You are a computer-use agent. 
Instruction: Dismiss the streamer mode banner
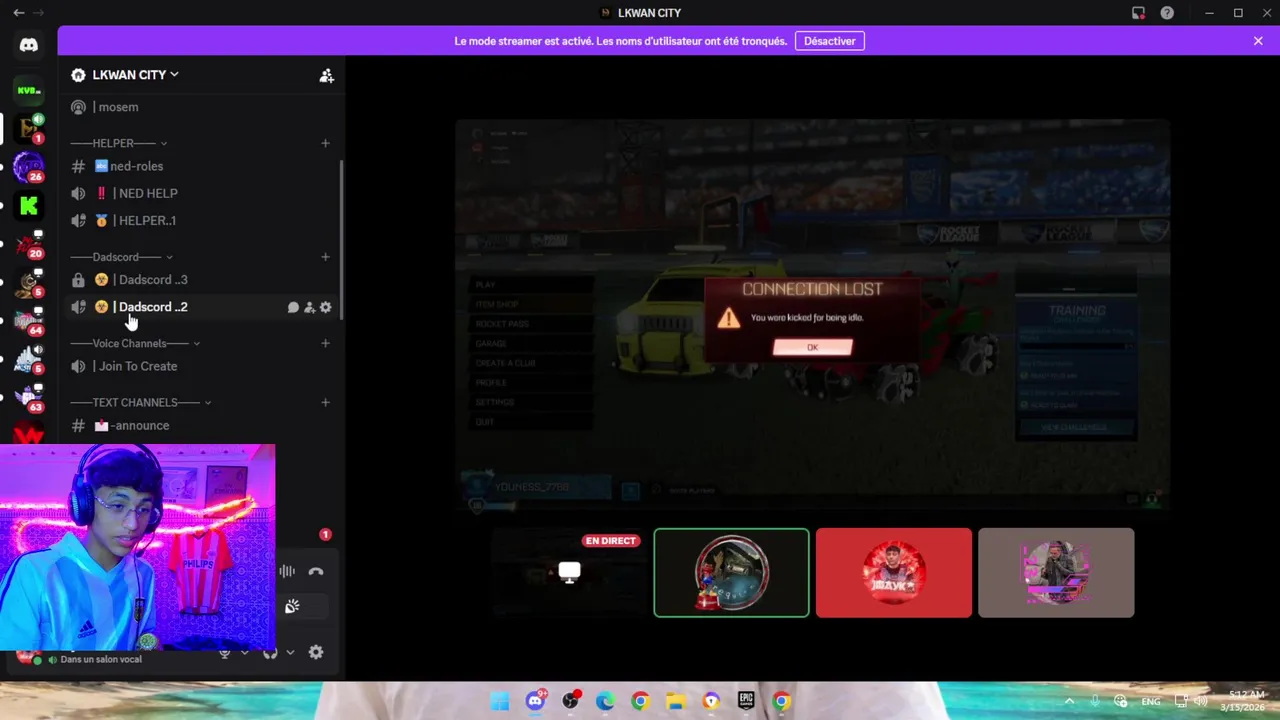coord(1258,41)
